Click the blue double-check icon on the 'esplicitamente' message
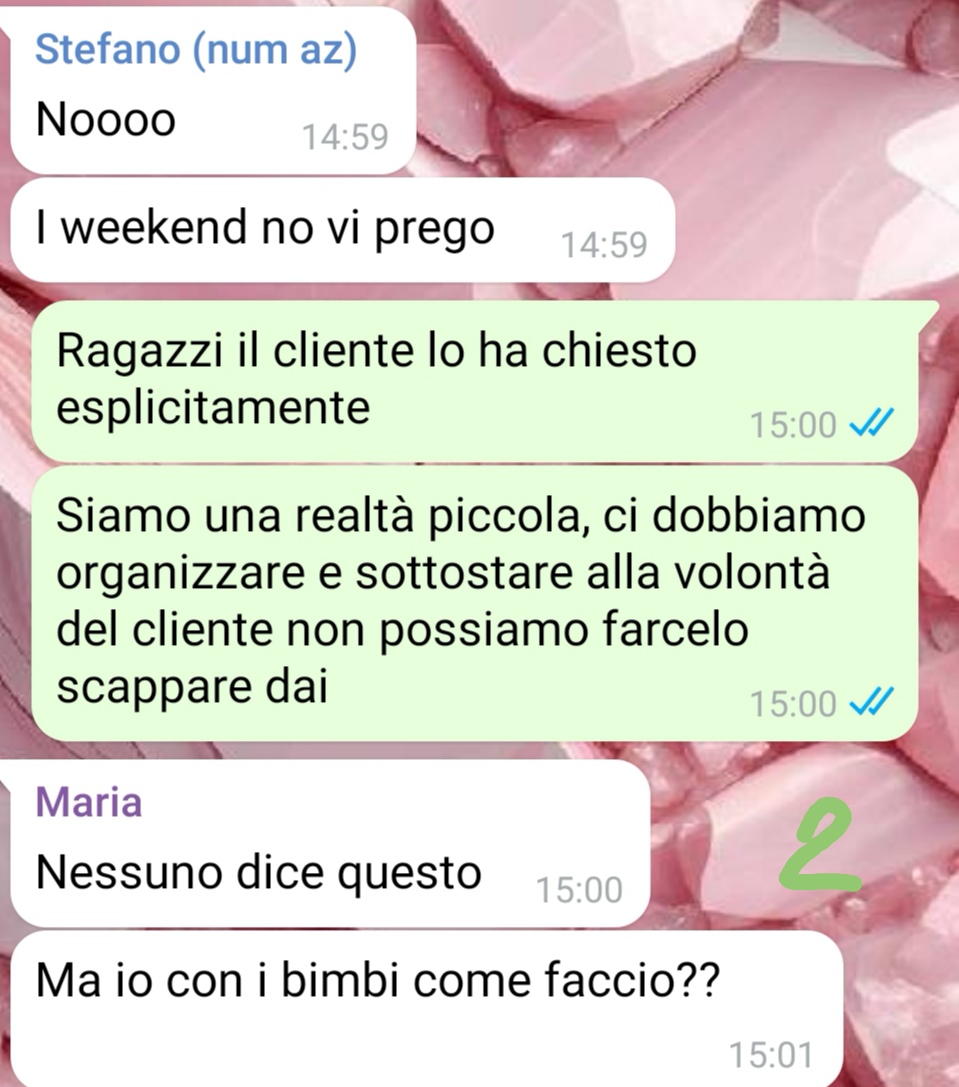959x1087 pixels. coord(872,422)
